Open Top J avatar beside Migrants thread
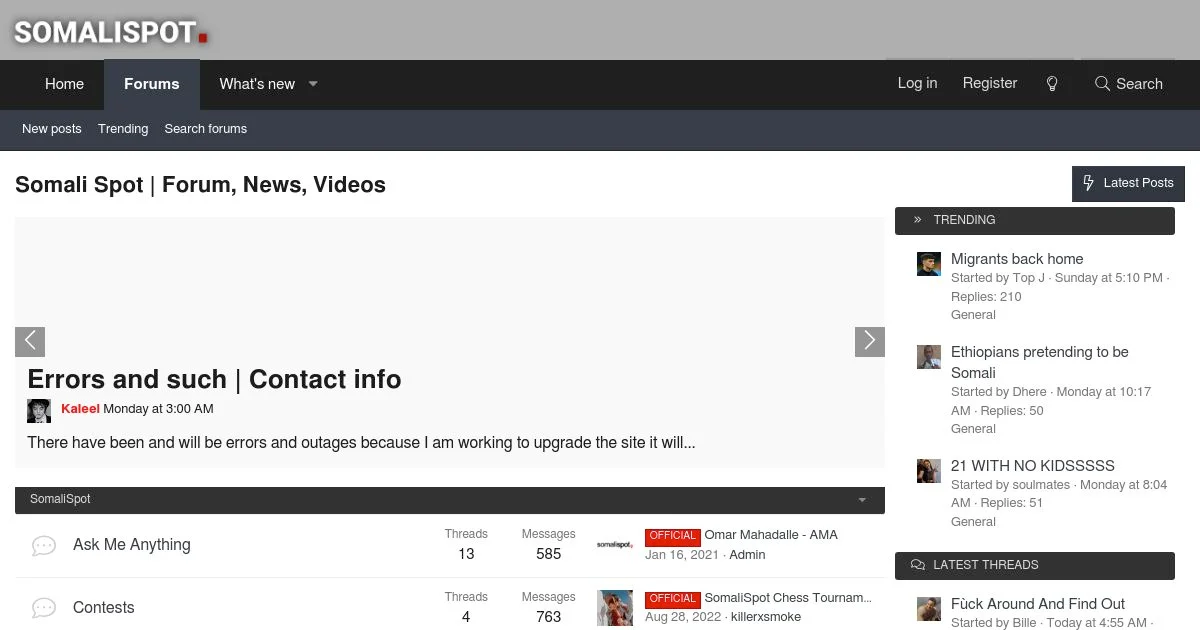 point(929,264)
